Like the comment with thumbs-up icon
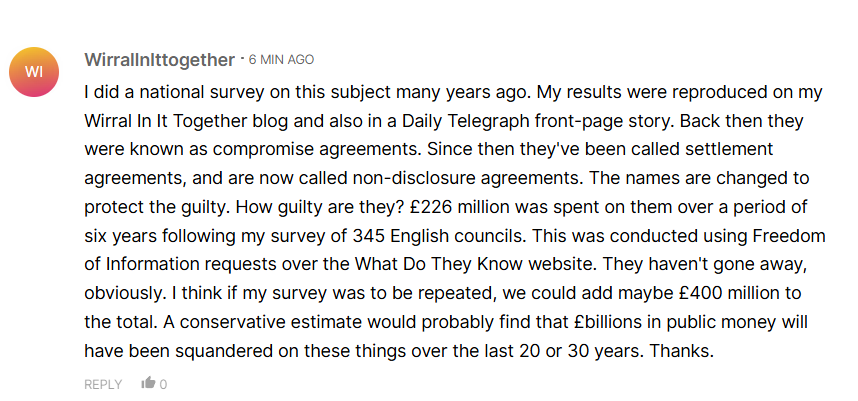Image resolution: width=858 pixels, height=401 pixels. [149, 383]
